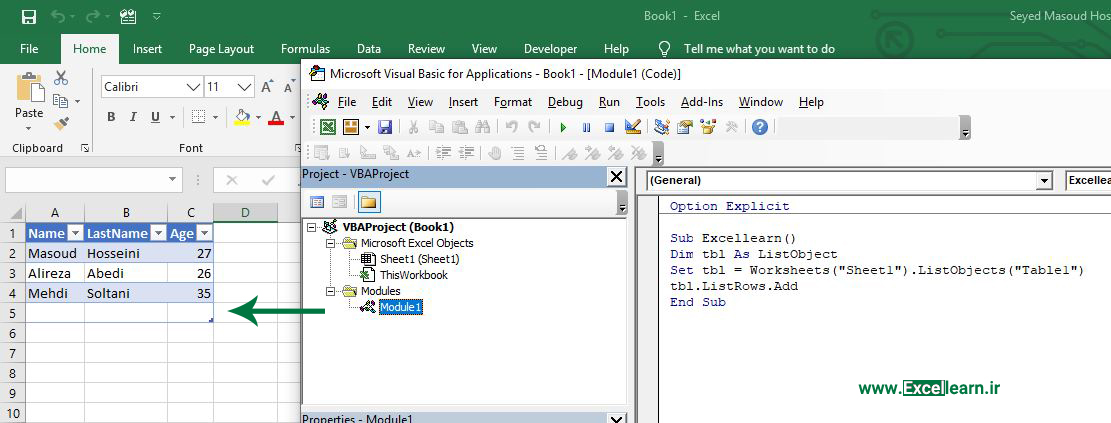Screen dimensions: 1111x423
Task: Collapse the Modules folder node
Action: point(329,291)
